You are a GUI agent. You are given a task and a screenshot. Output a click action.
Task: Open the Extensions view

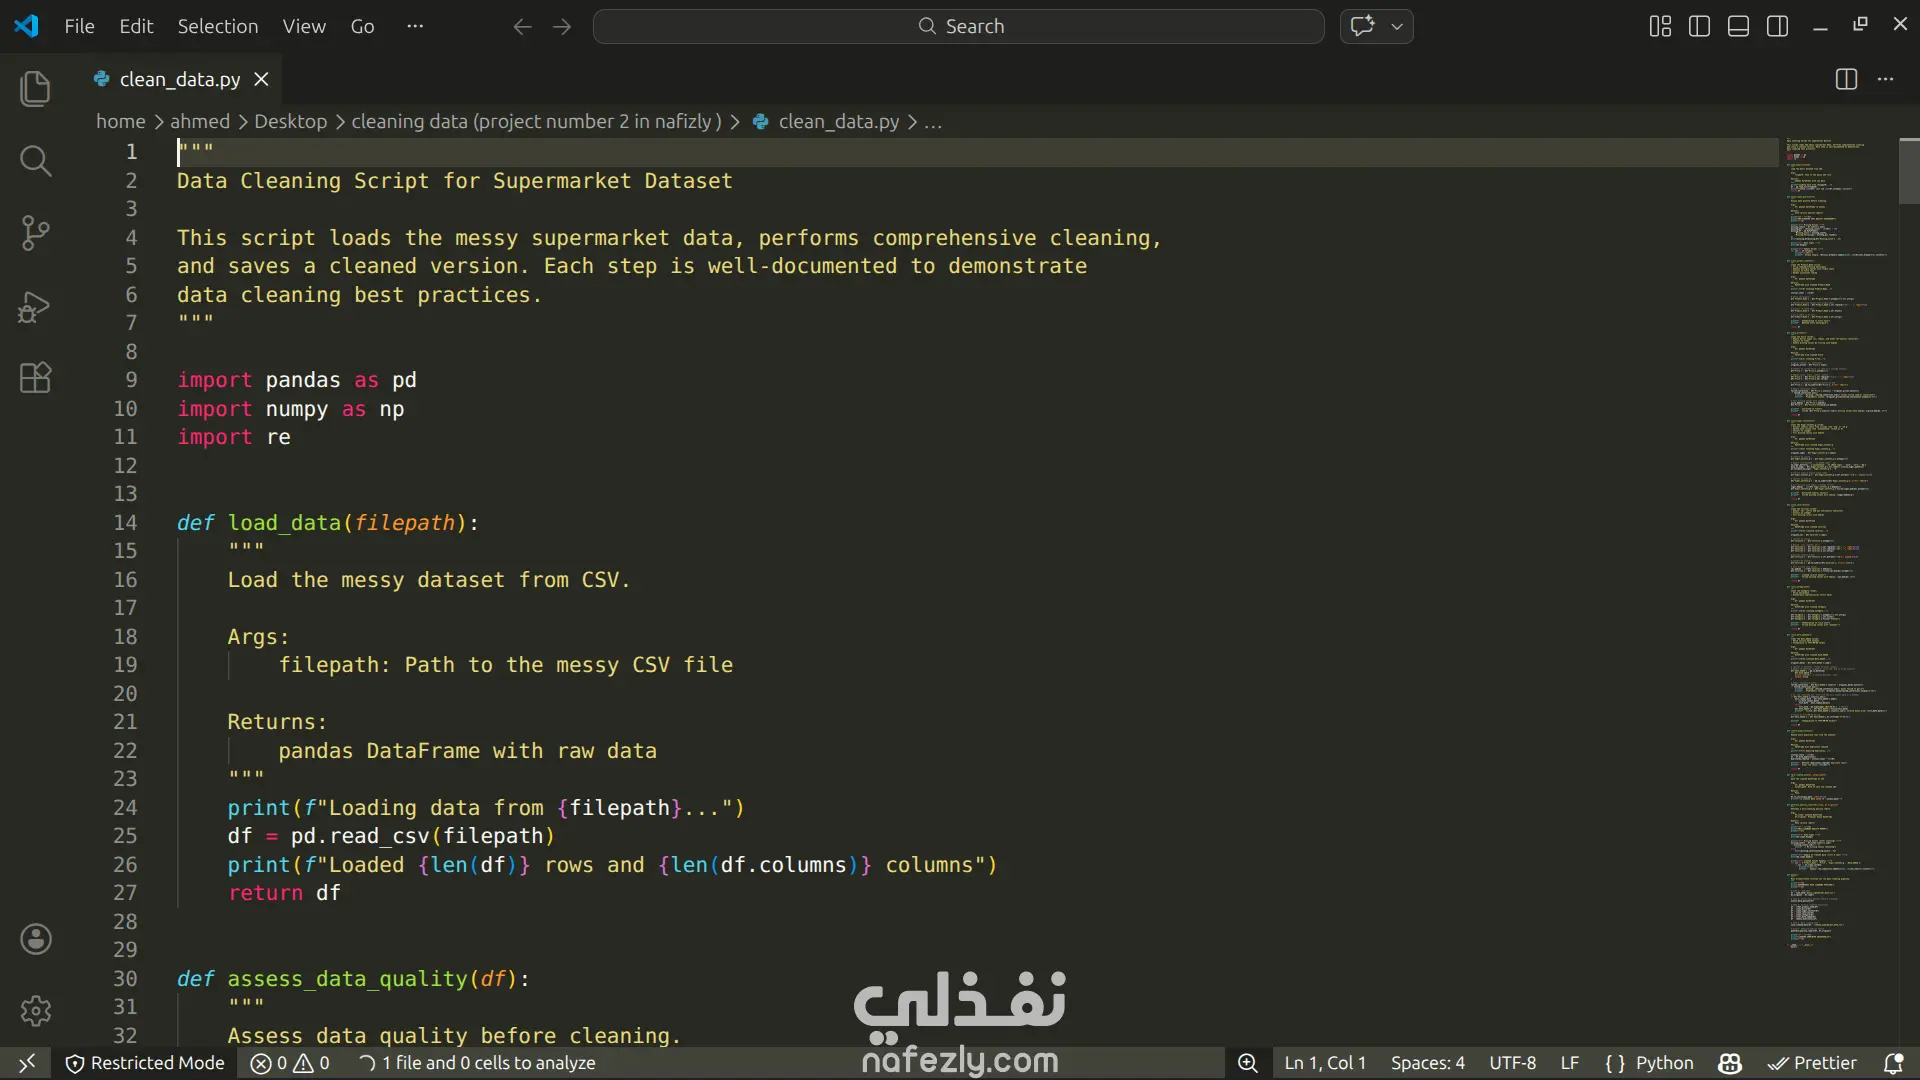[35, 378]
